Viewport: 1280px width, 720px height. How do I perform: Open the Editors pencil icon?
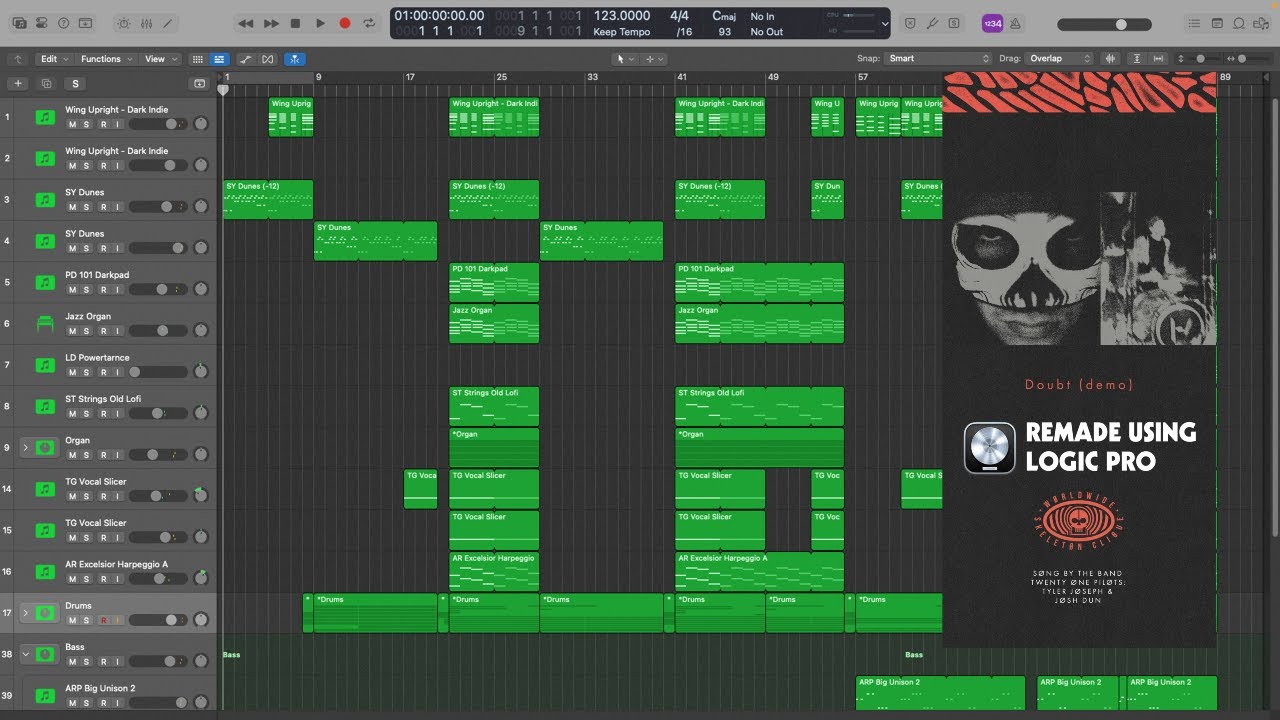coord(167,23)
